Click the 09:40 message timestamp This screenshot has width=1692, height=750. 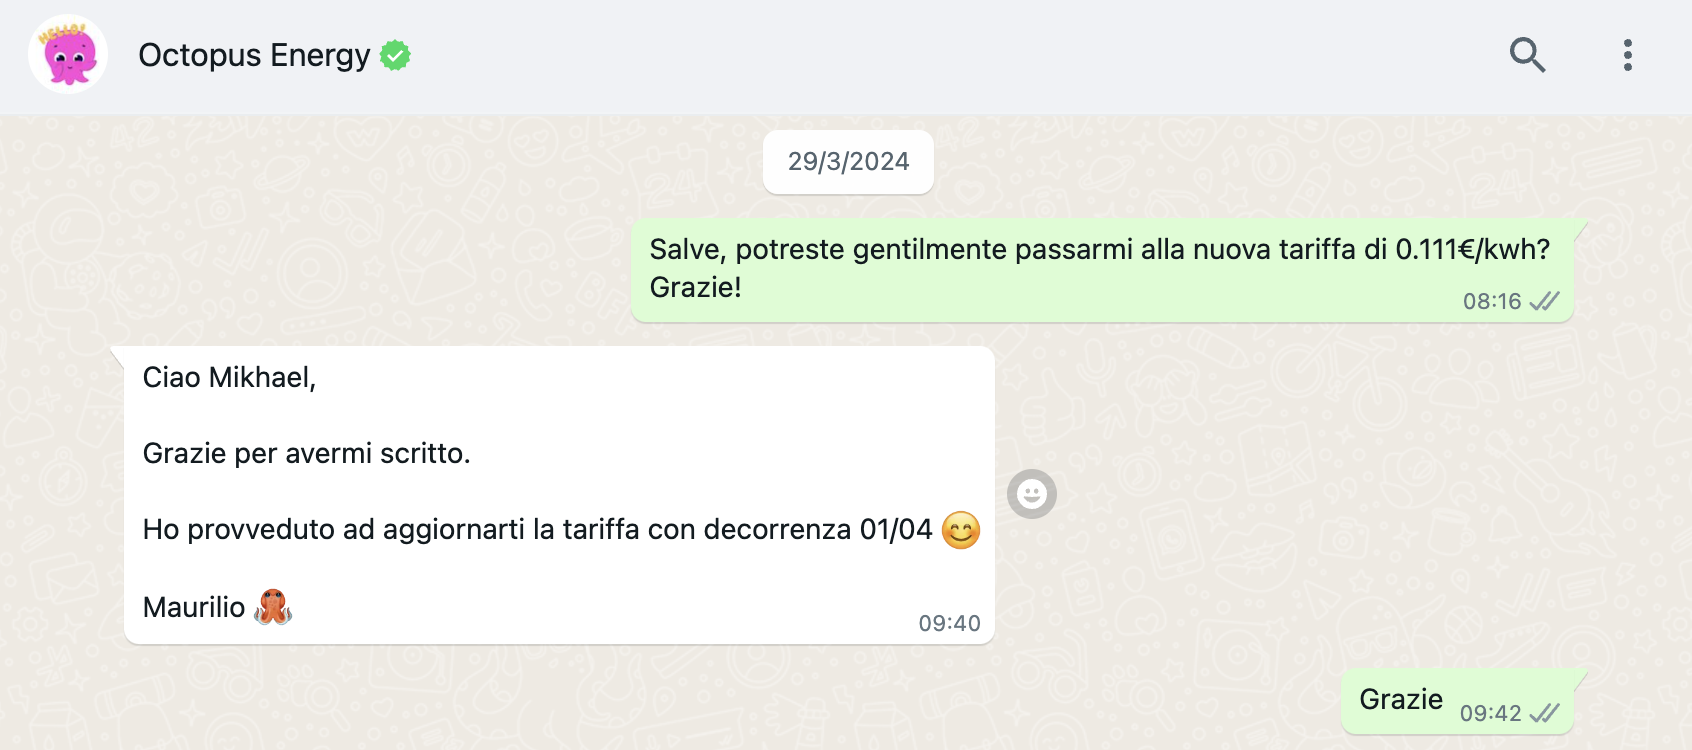pyautogui.click(x=949, y=623)
